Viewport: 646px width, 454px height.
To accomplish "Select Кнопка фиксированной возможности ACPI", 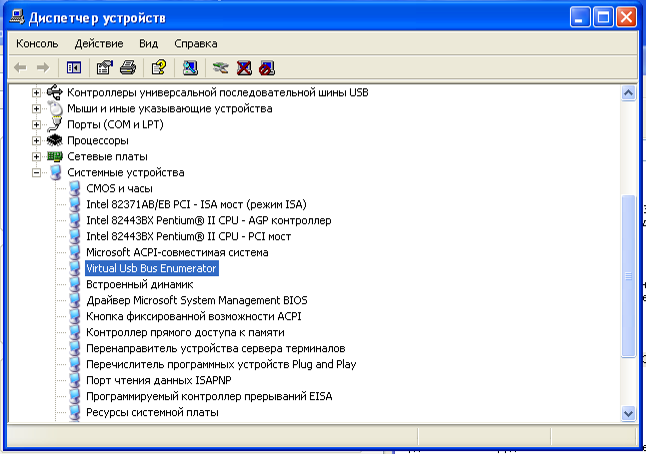I will pos(194,316).
